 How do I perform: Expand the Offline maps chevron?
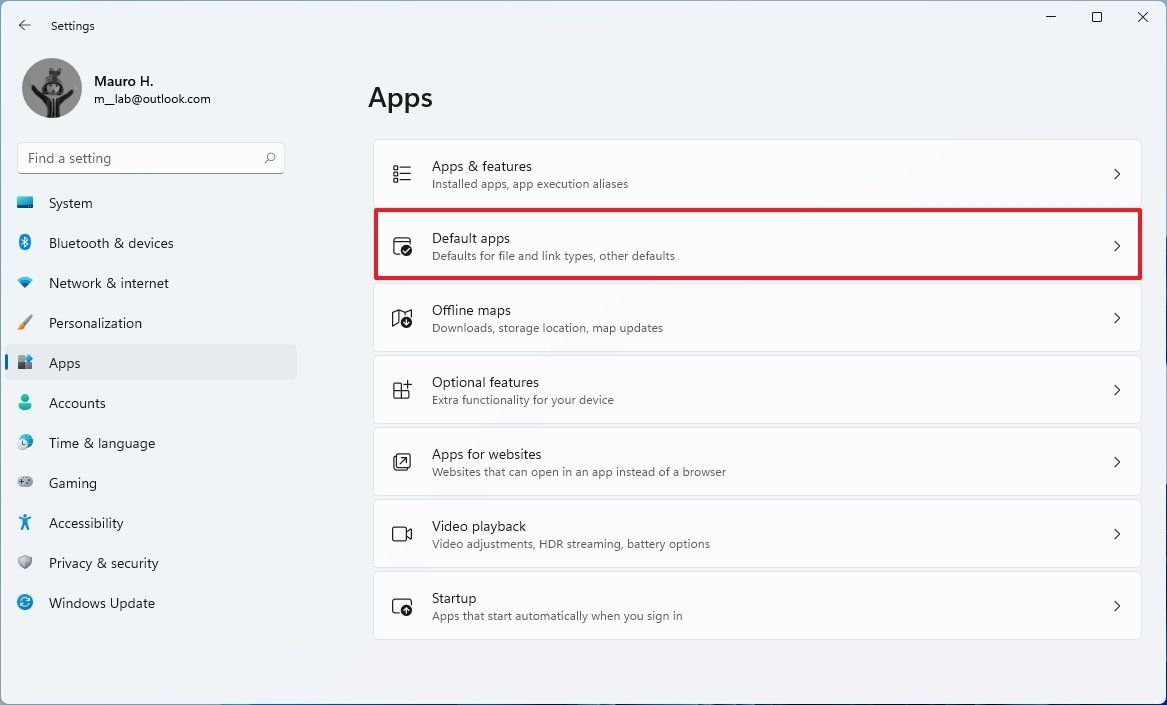point(1117,318)
